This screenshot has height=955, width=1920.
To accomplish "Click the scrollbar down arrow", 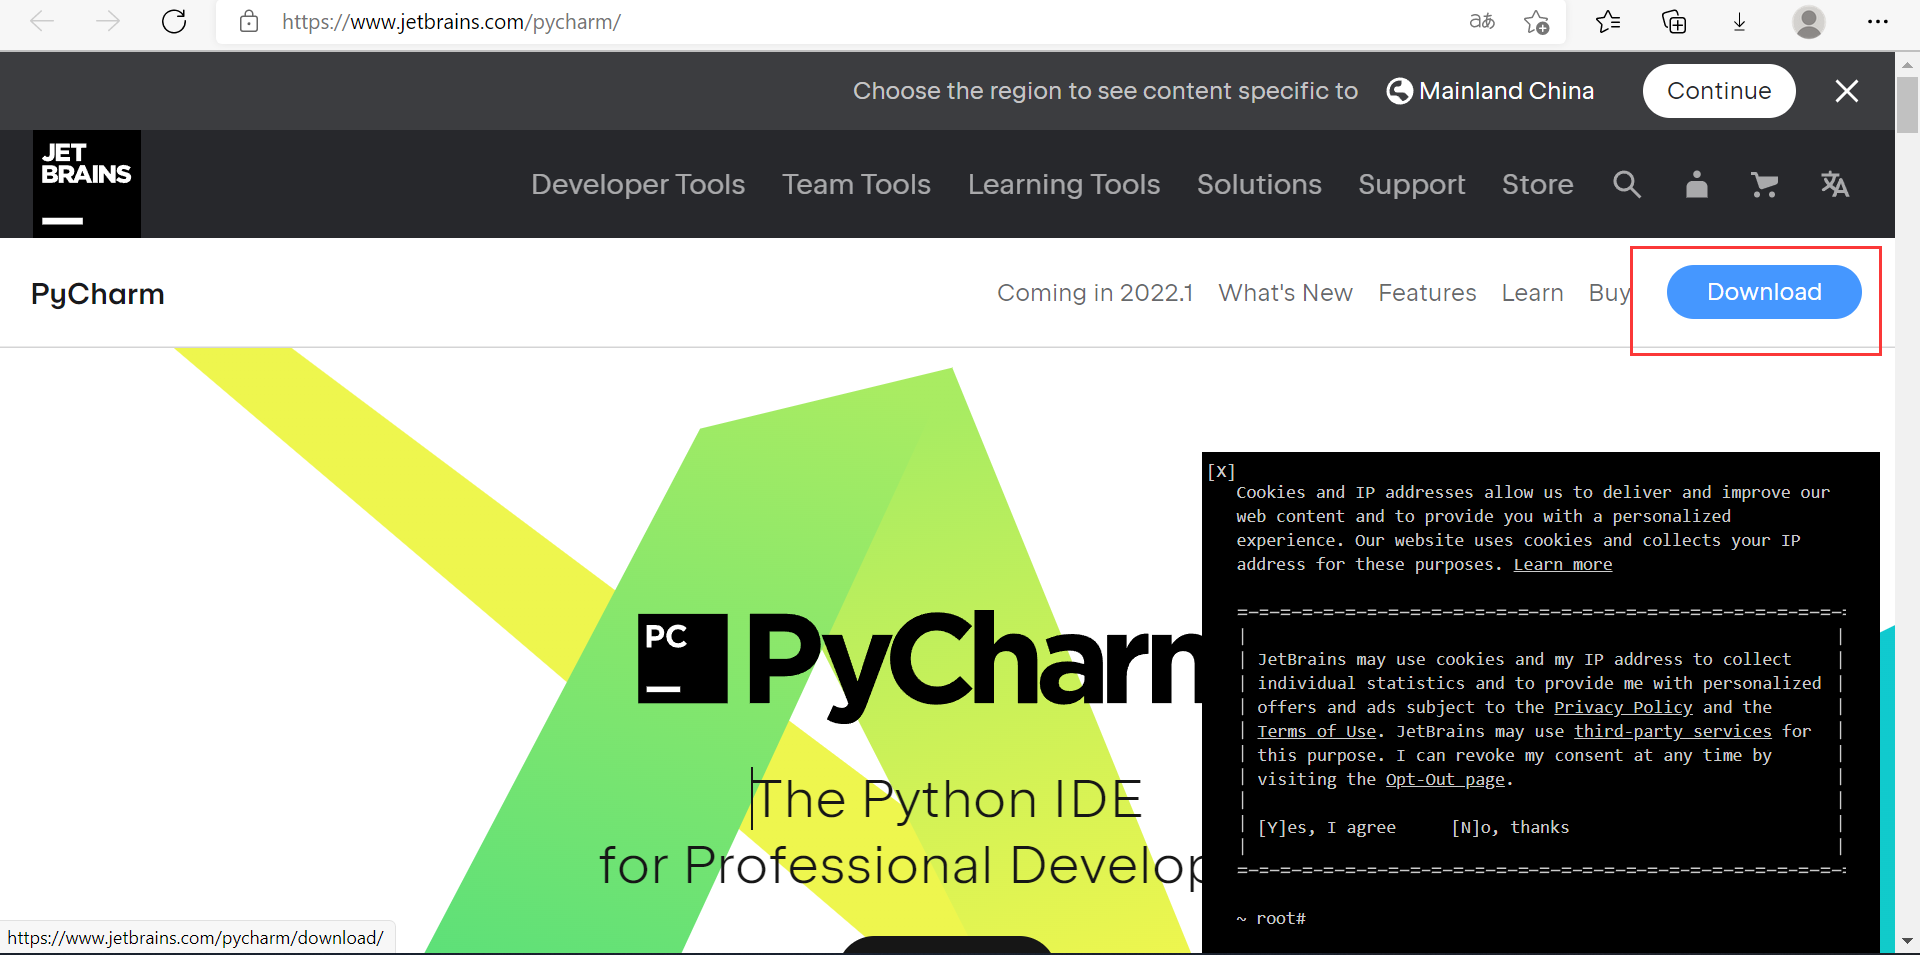I will point(1907,941).
